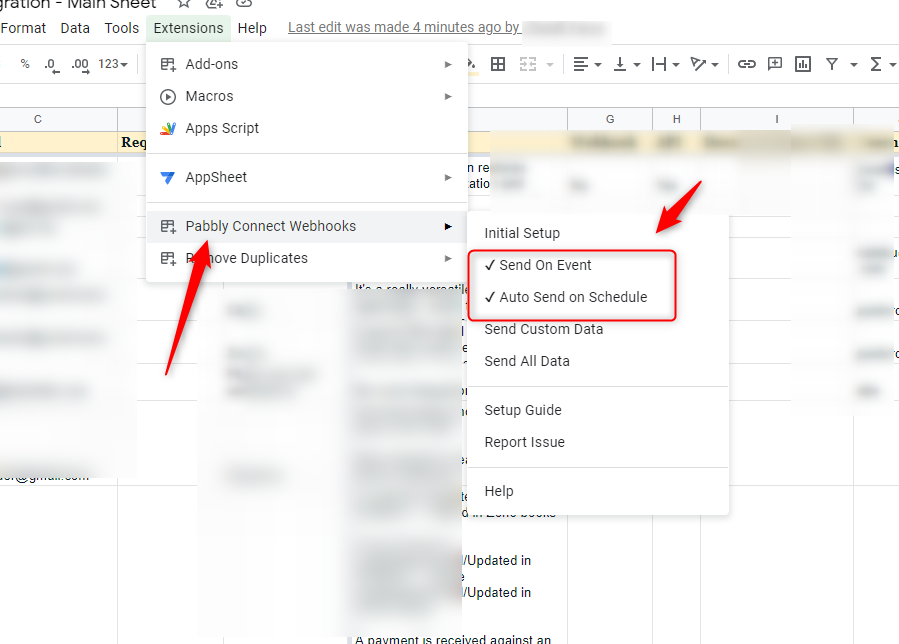Insert a link using the toolbar
Viewport: 899px width, 644px height.
coord(746,64)
